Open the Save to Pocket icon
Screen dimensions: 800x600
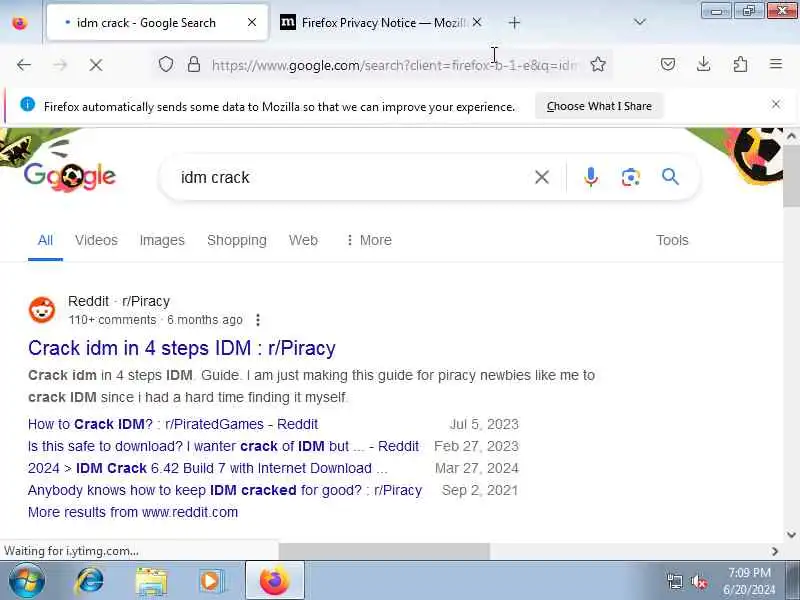668,64
